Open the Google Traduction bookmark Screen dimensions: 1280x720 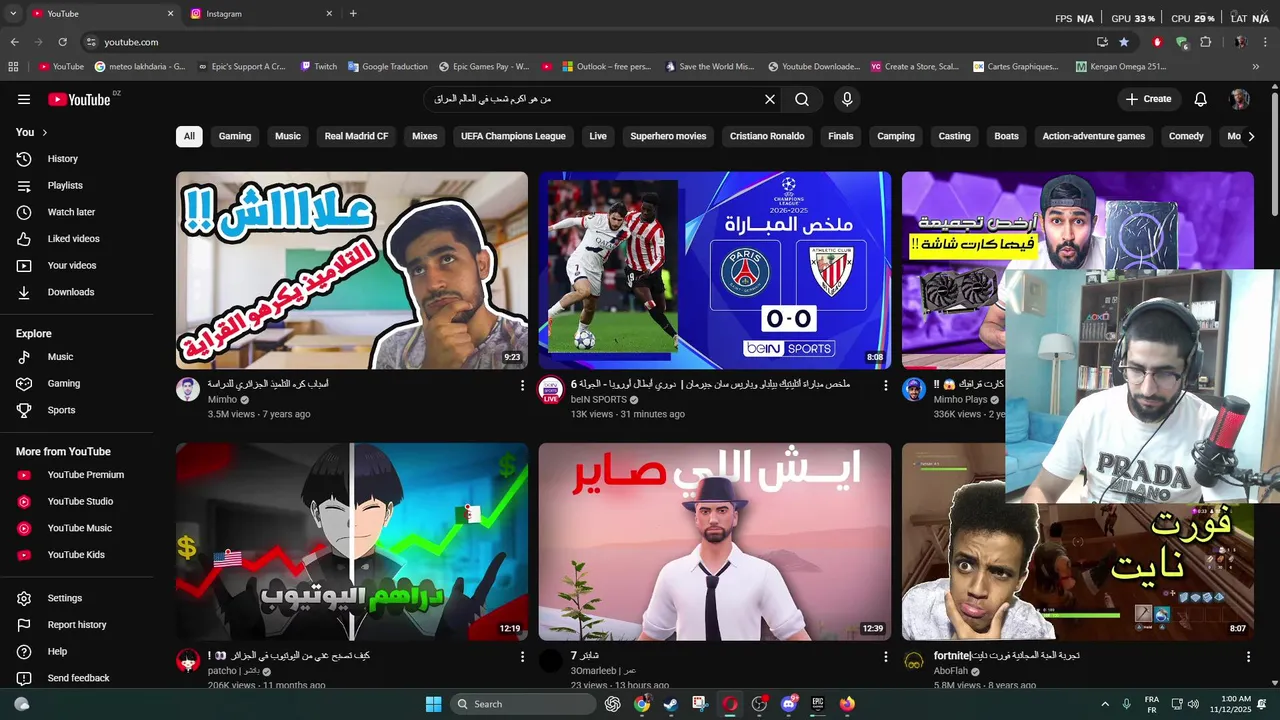pyautogui.click(x=388, y=67)
